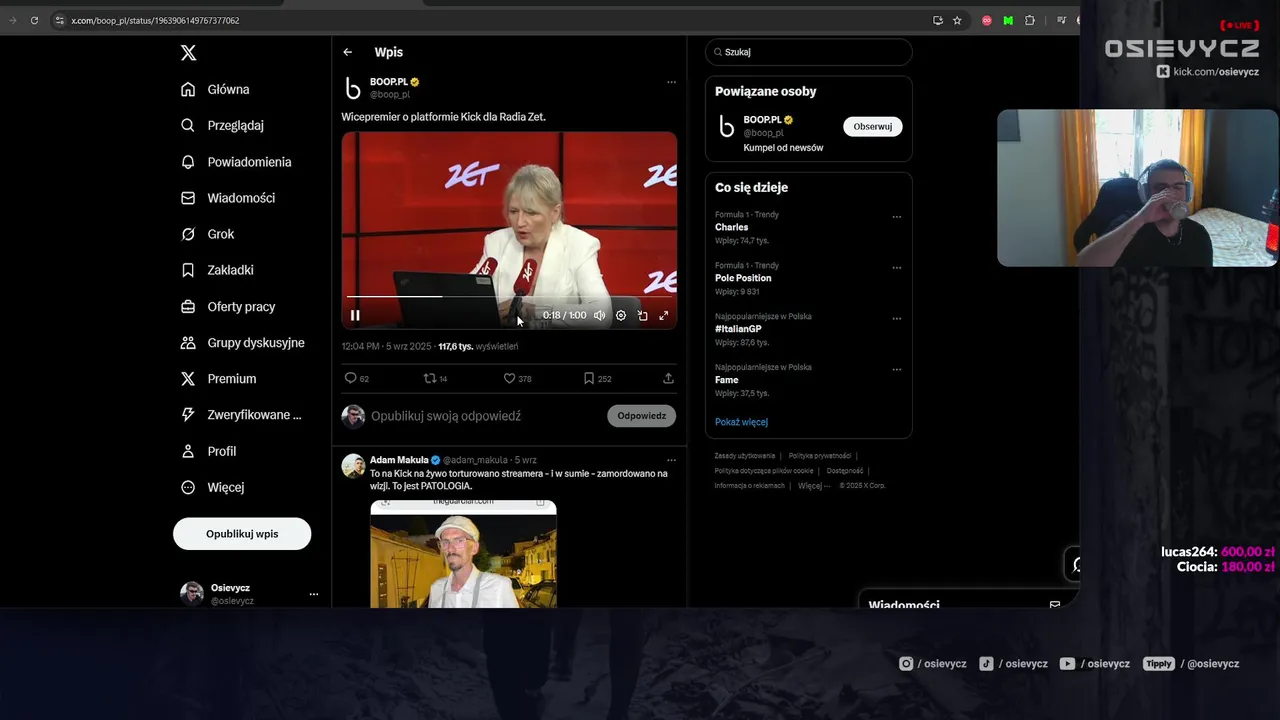Viewport: 1280px width, 720px height.
Task: Click the Odpowiedz button
Action: click(x=641, y=416)
